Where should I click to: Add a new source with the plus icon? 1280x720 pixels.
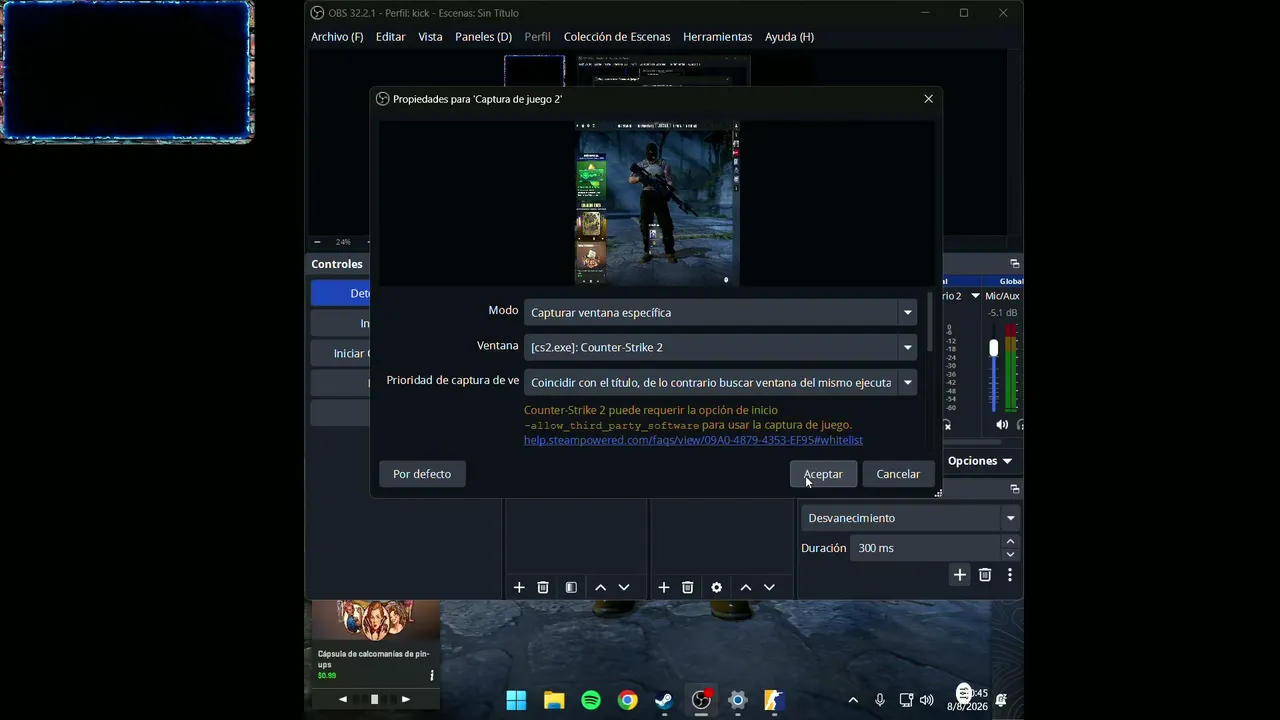pyautogui.click(x=663, y=587)
